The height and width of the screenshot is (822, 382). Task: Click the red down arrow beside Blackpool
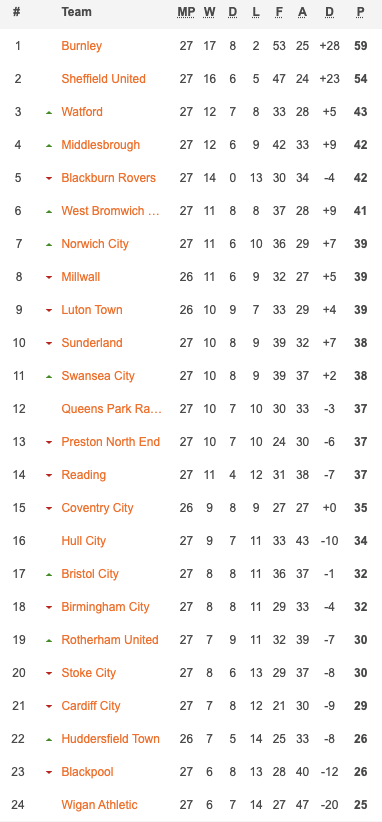pyautogui.click(x=49, y=773)
